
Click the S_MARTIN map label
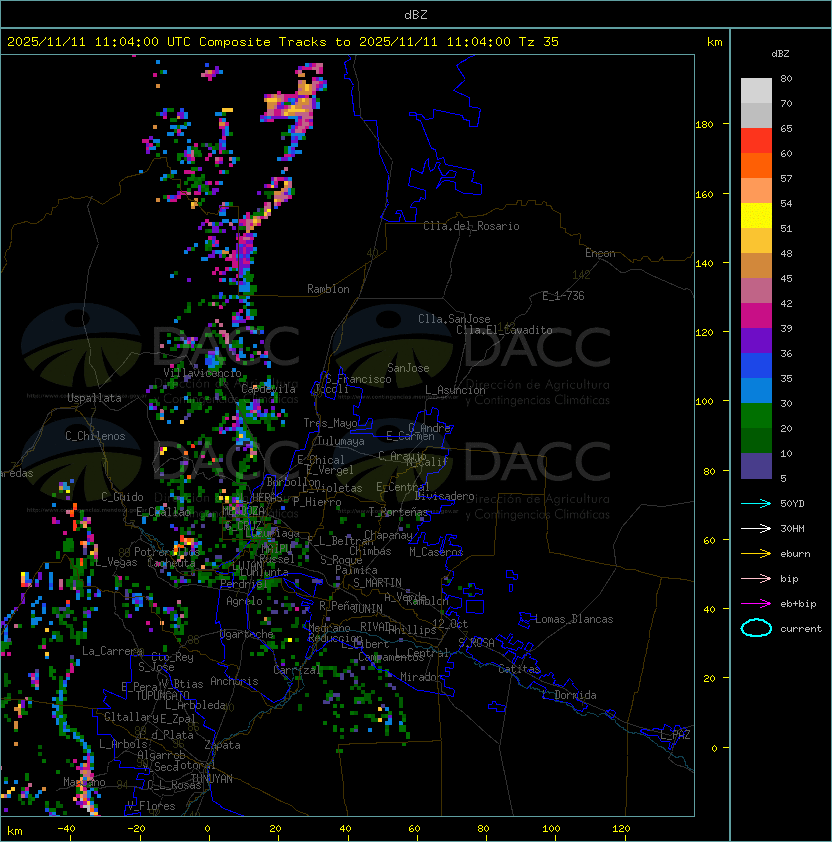[377, 583]
